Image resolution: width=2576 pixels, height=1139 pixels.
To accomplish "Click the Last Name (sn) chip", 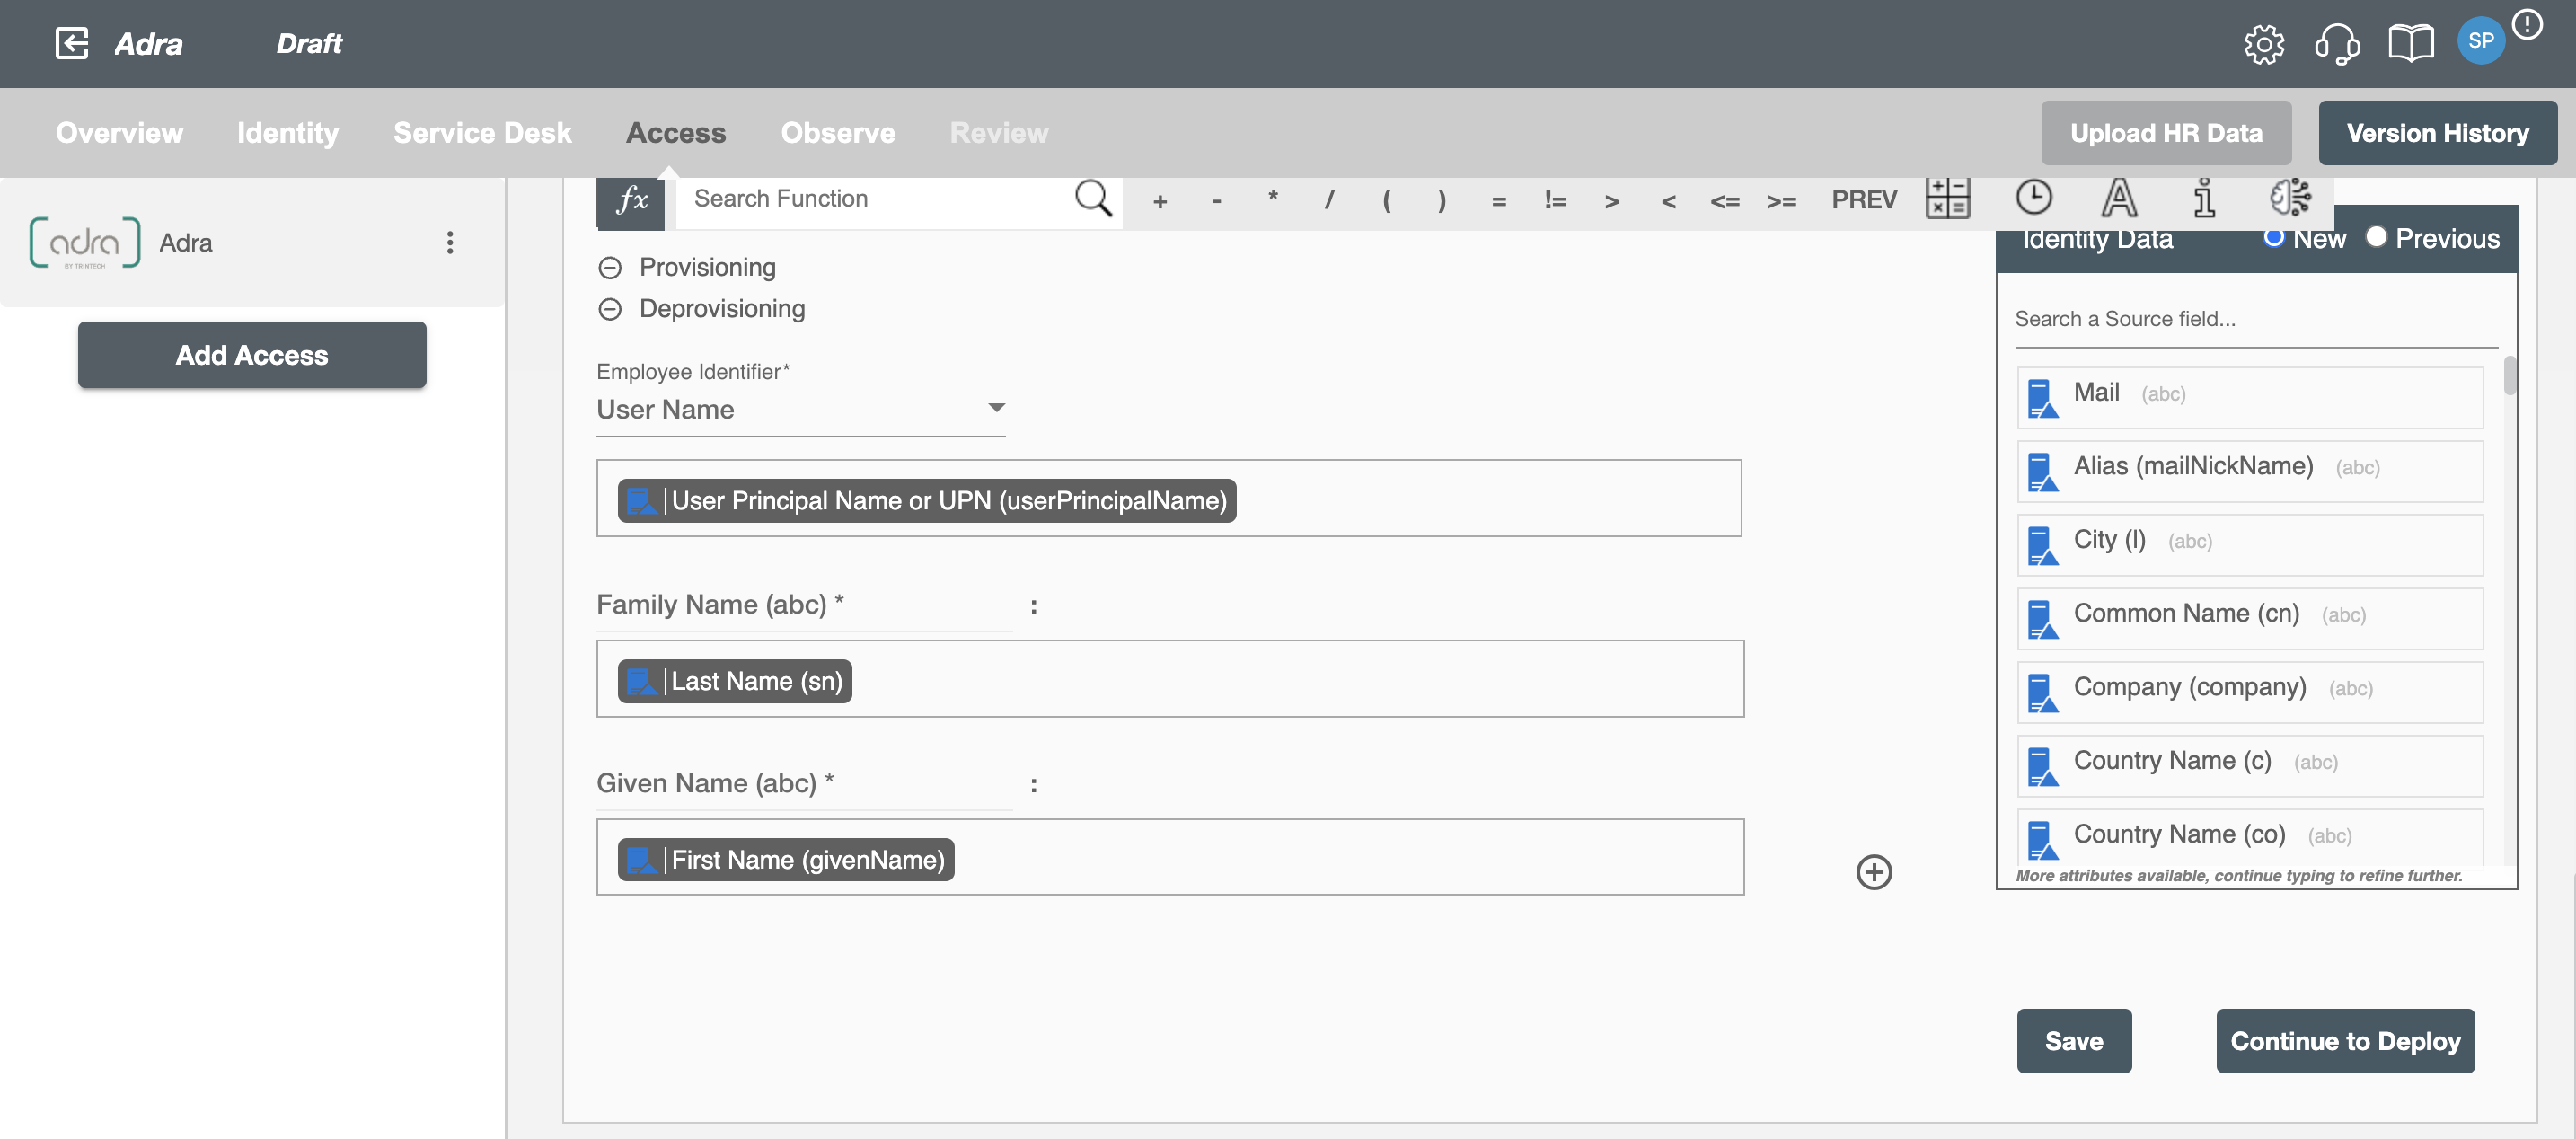I will (735, 681).
